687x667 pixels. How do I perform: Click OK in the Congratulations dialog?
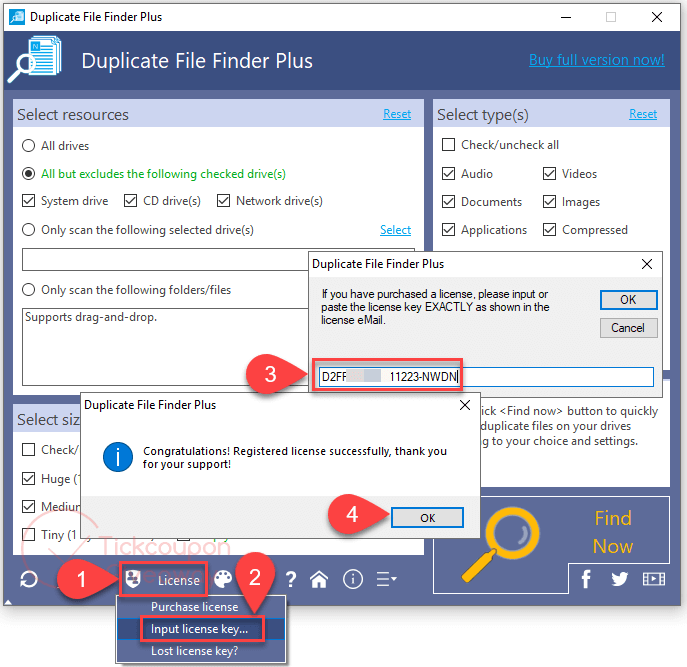pyautogui.click(x=427, y=518)
